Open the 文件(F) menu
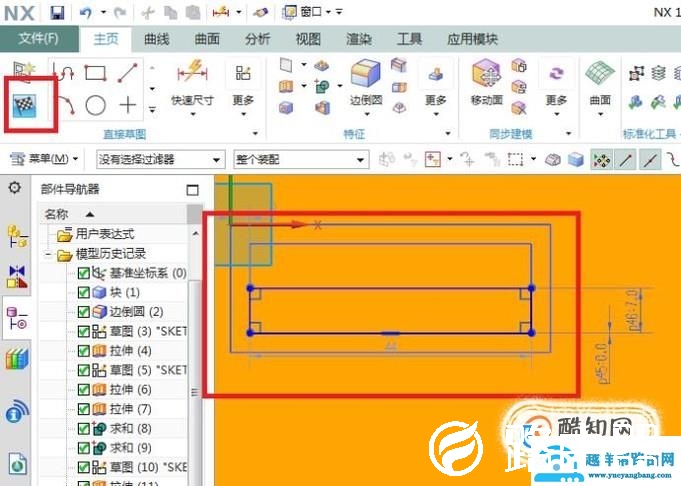This screenshot has width=681, height=486. pyautogui.click(x=39, y=39)
